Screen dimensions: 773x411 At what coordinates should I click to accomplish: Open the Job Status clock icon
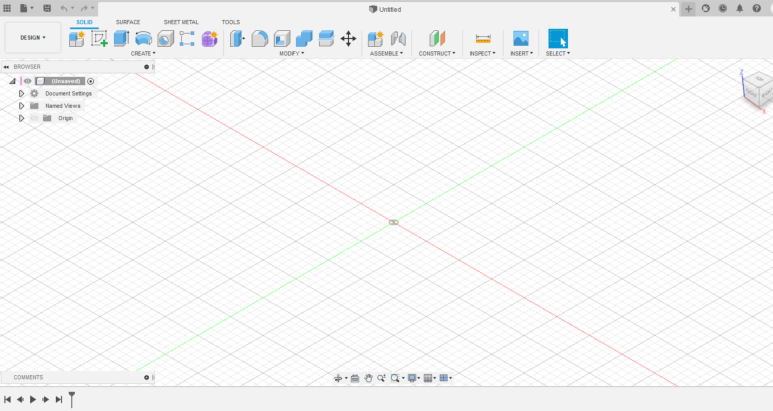723,8
